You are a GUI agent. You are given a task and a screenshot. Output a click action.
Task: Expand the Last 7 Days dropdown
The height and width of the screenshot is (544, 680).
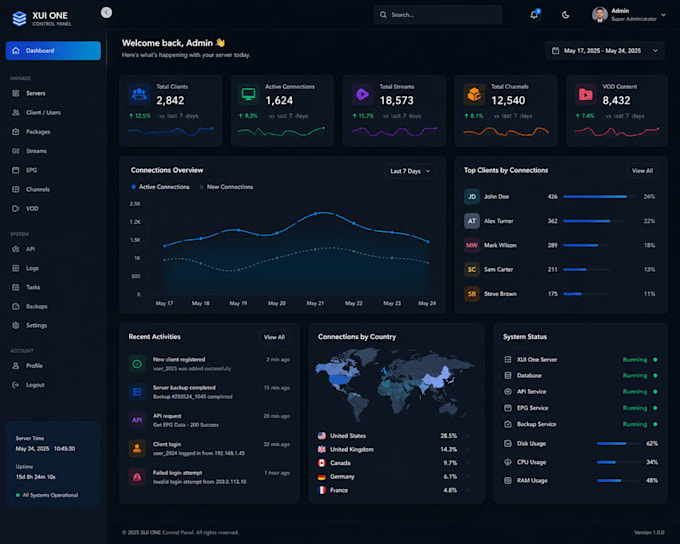coord(410,171)
